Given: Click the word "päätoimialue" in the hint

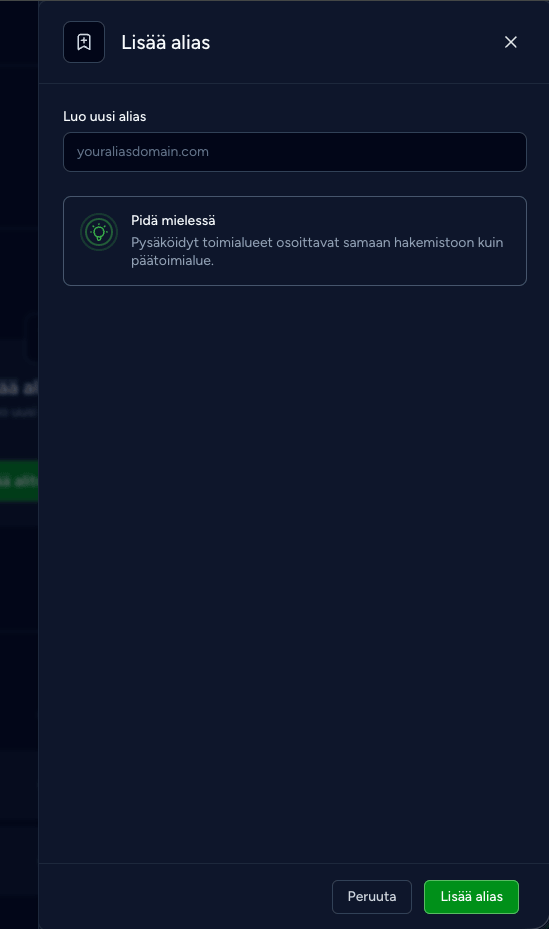Looking at the screenshot, I should 171,261.
